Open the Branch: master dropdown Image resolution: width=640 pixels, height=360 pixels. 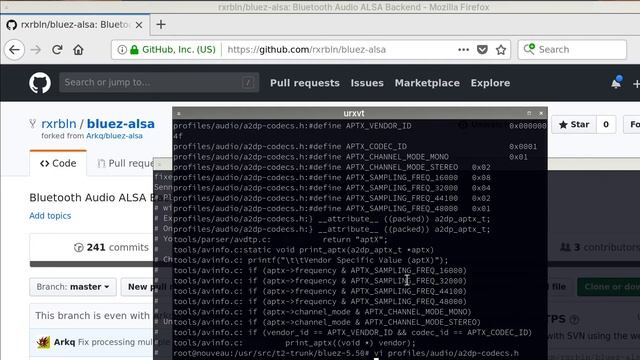73,287
